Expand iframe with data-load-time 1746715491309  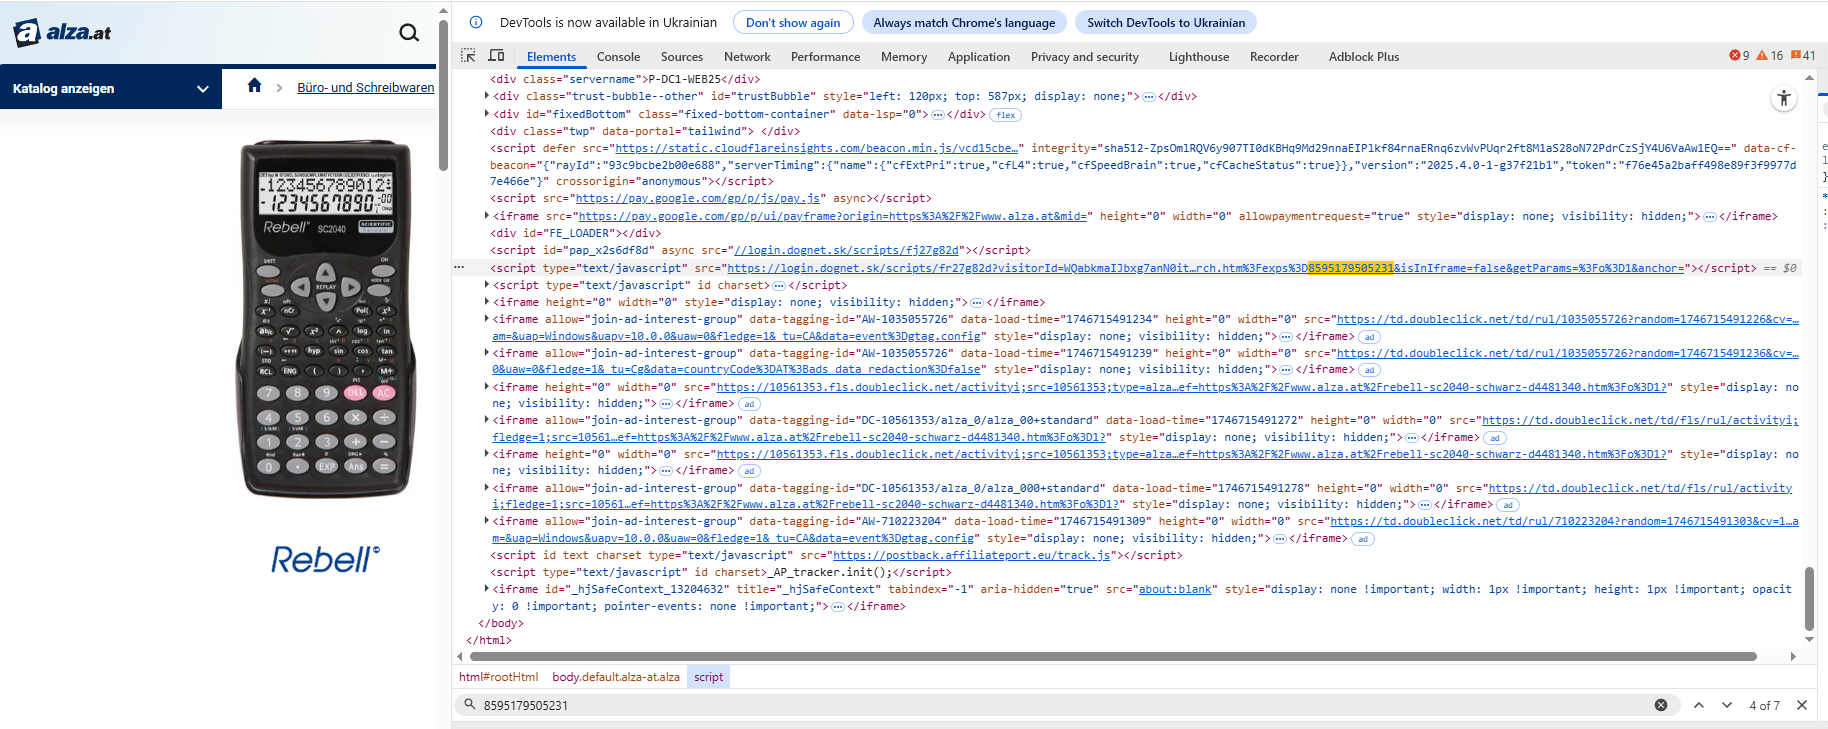coord(487,521)
